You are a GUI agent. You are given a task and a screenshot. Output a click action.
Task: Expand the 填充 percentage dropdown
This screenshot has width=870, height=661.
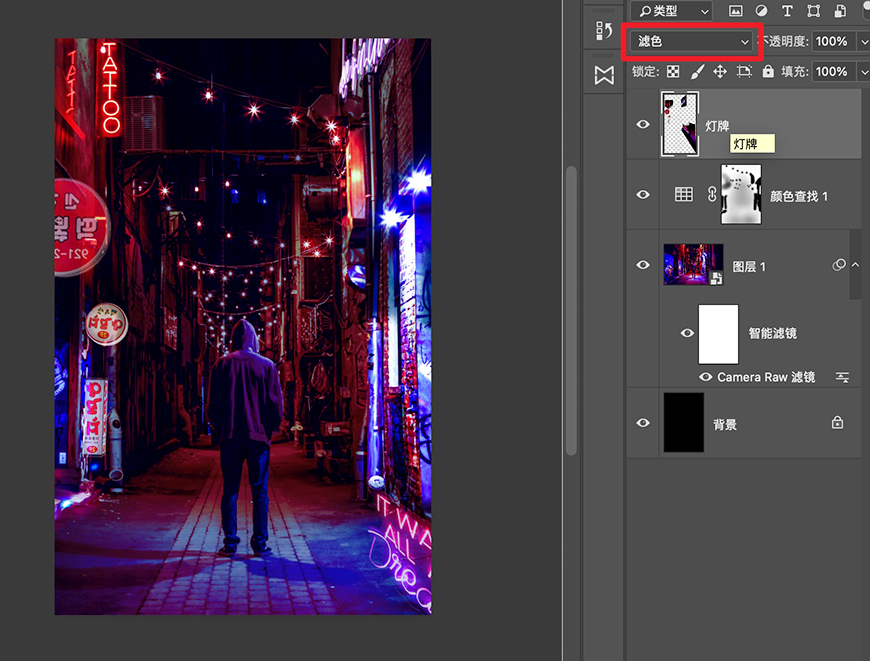click(x=864, y=71)
